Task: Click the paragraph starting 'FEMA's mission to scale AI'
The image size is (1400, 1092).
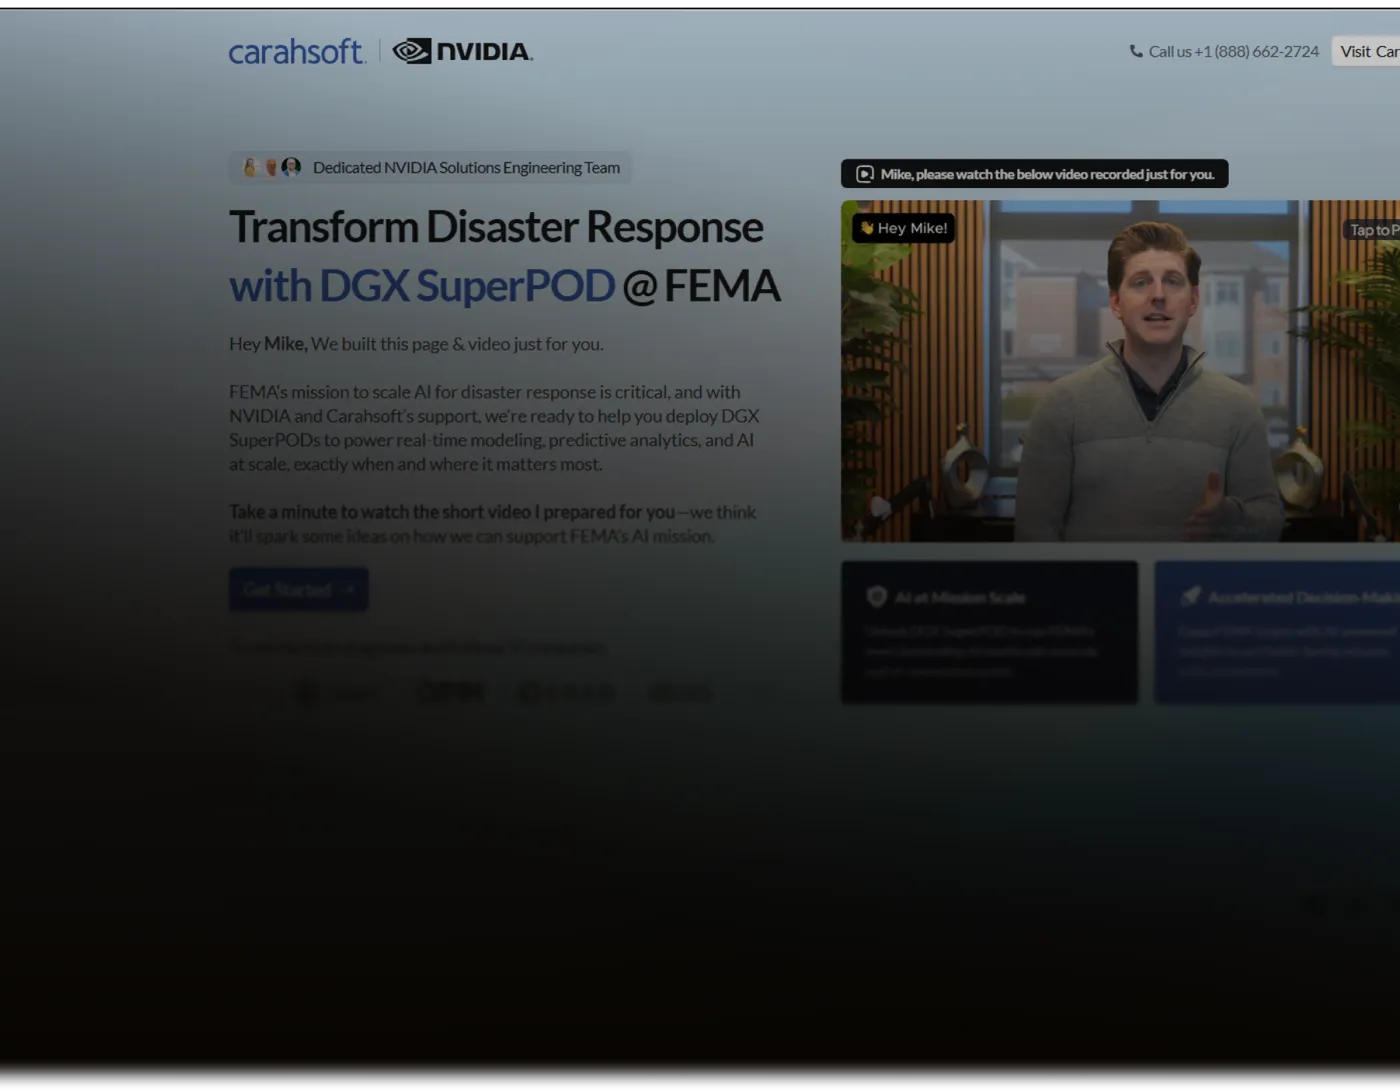Action: [x=494, y=428]
